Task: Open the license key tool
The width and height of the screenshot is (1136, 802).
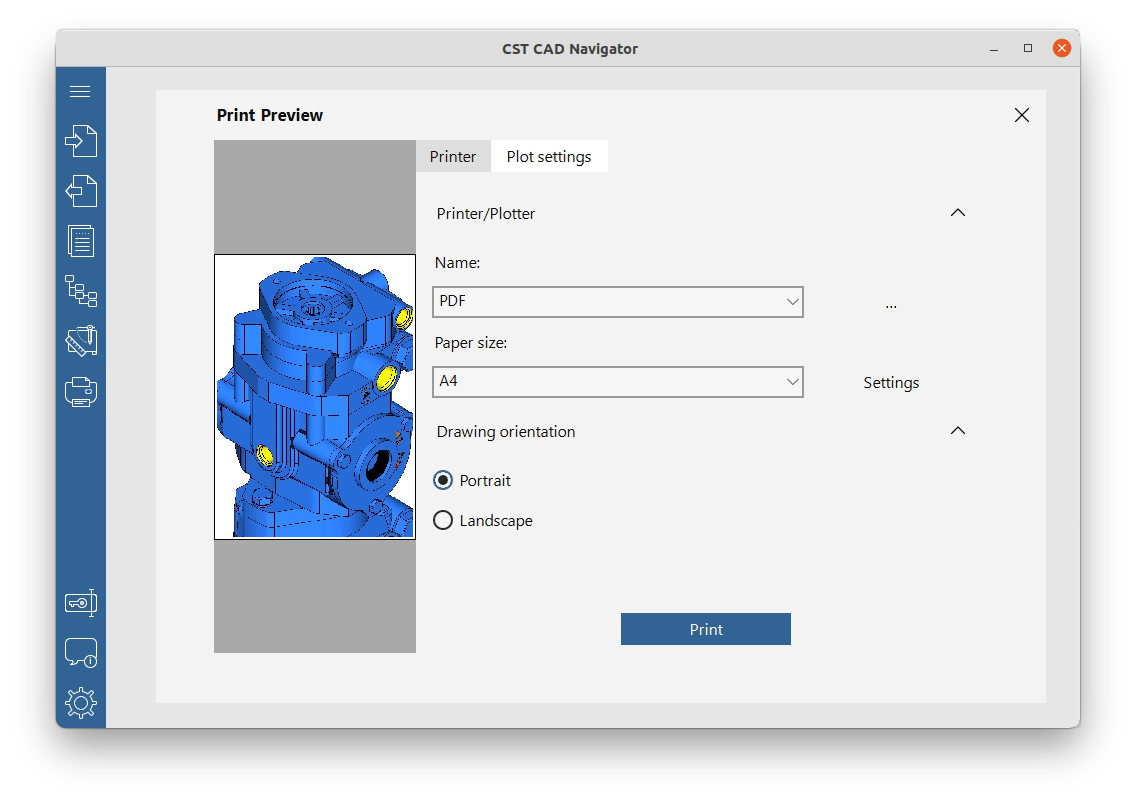Action: point(80,602)
